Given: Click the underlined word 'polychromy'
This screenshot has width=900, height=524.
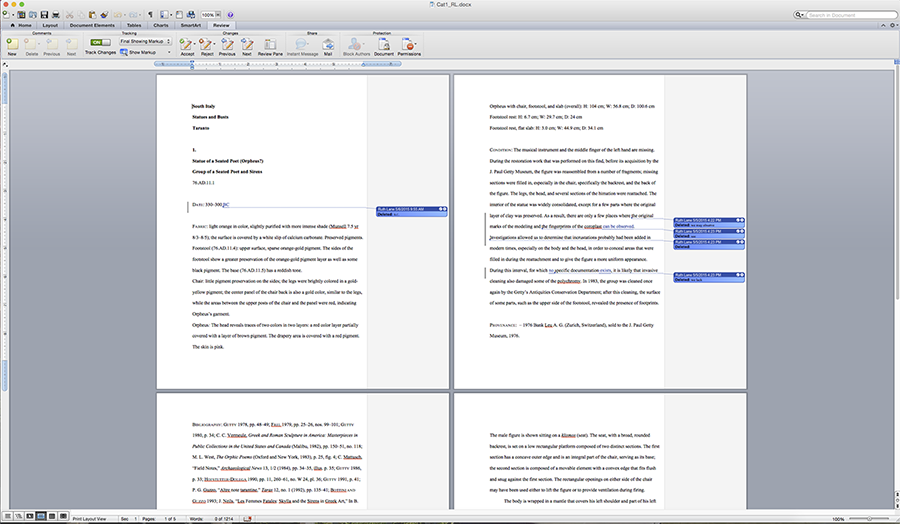Looking at the screenshot, I should (x=568, y=281).
